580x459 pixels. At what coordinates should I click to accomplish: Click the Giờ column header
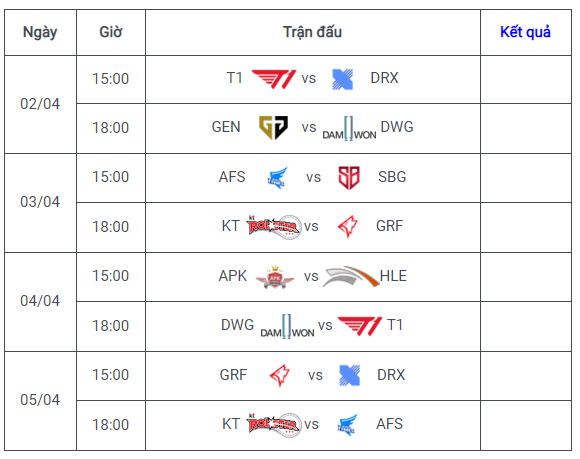click(111, 32)
